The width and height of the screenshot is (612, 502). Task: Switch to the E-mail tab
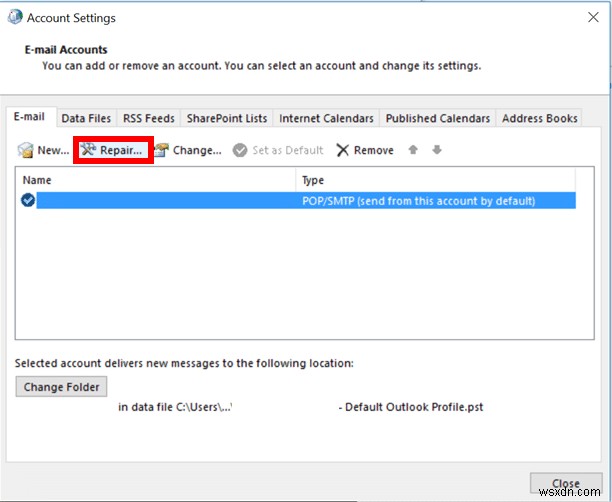(29, 117)
